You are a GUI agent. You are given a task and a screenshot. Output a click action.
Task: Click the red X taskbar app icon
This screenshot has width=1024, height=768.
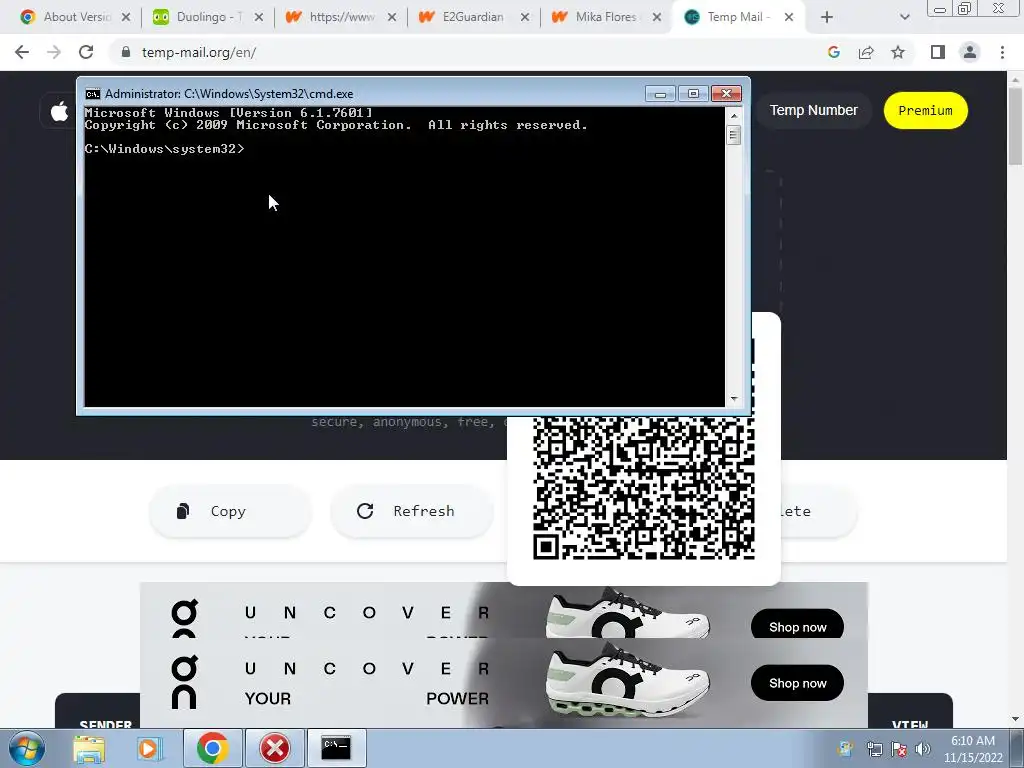(x=275, y=748)
